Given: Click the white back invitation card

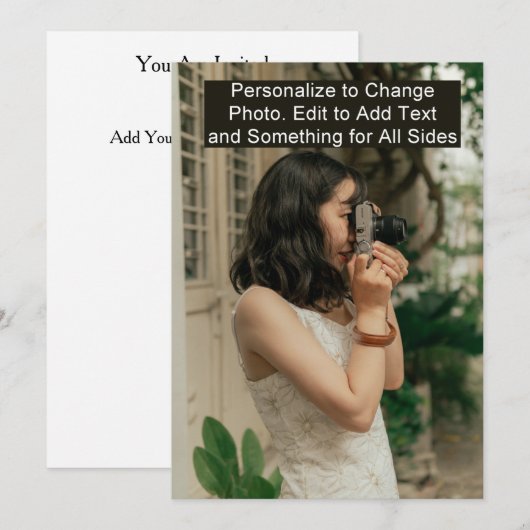Looking at the screenshot, I should pyautogui.click(x=109, y=270).
